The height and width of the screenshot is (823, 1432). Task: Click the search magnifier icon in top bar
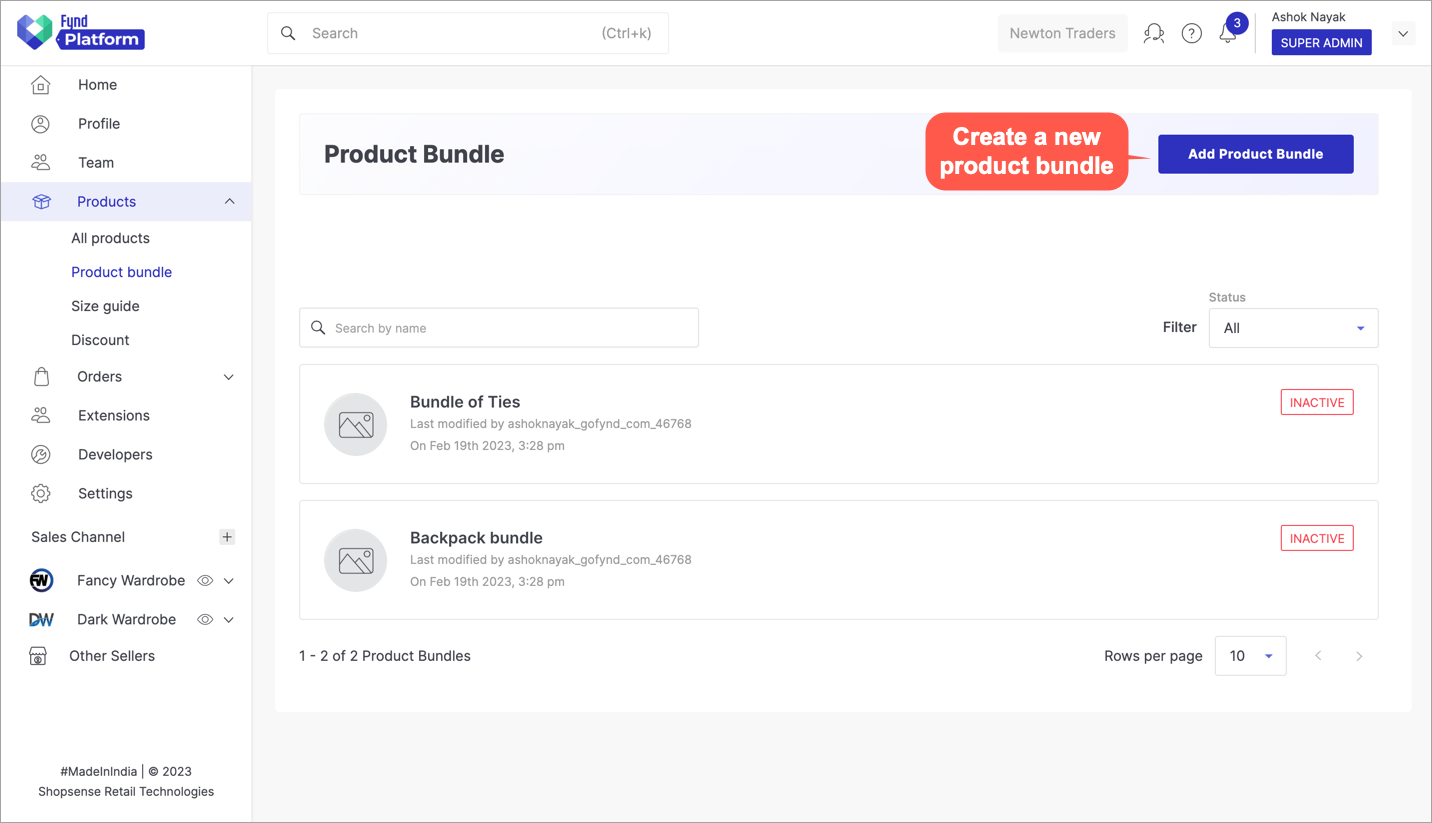288,33
